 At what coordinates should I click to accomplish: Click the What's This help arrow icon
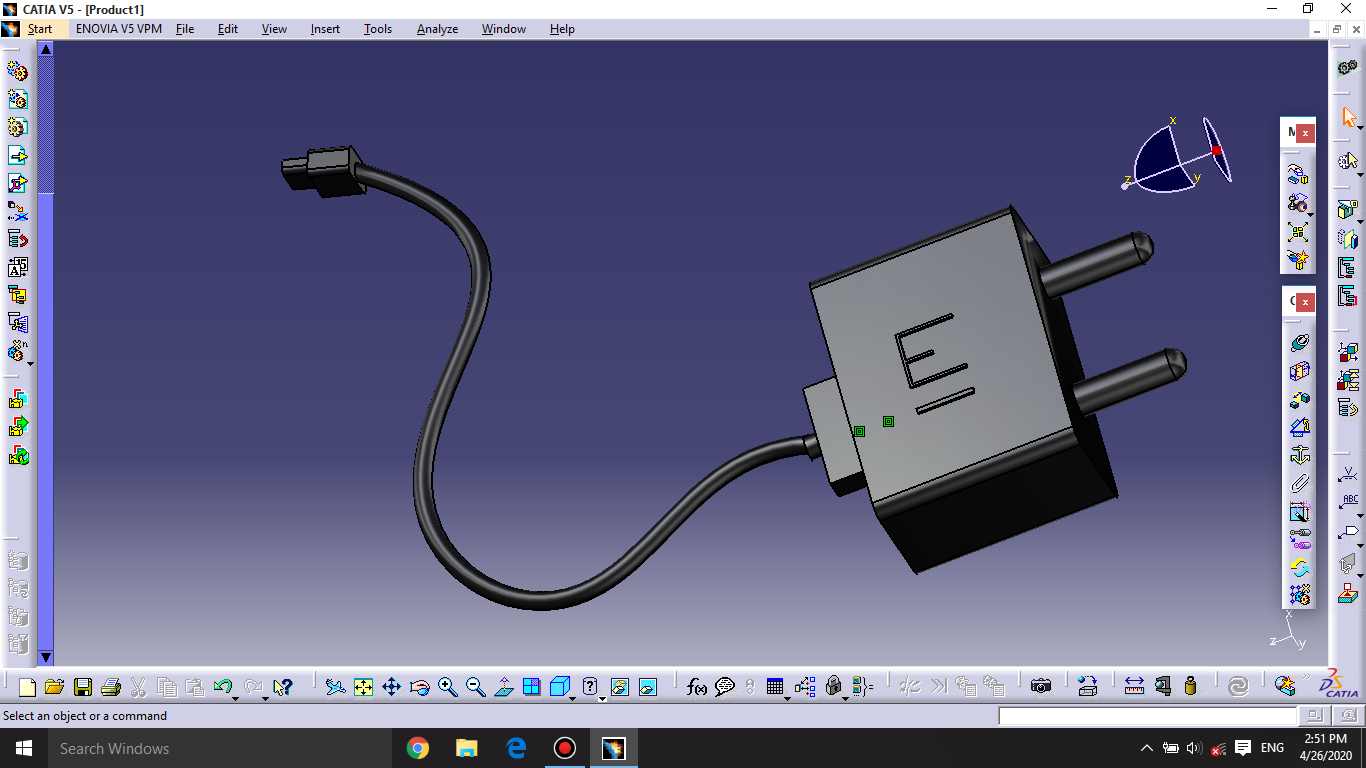pyautogui.click(x=283, y=687)
